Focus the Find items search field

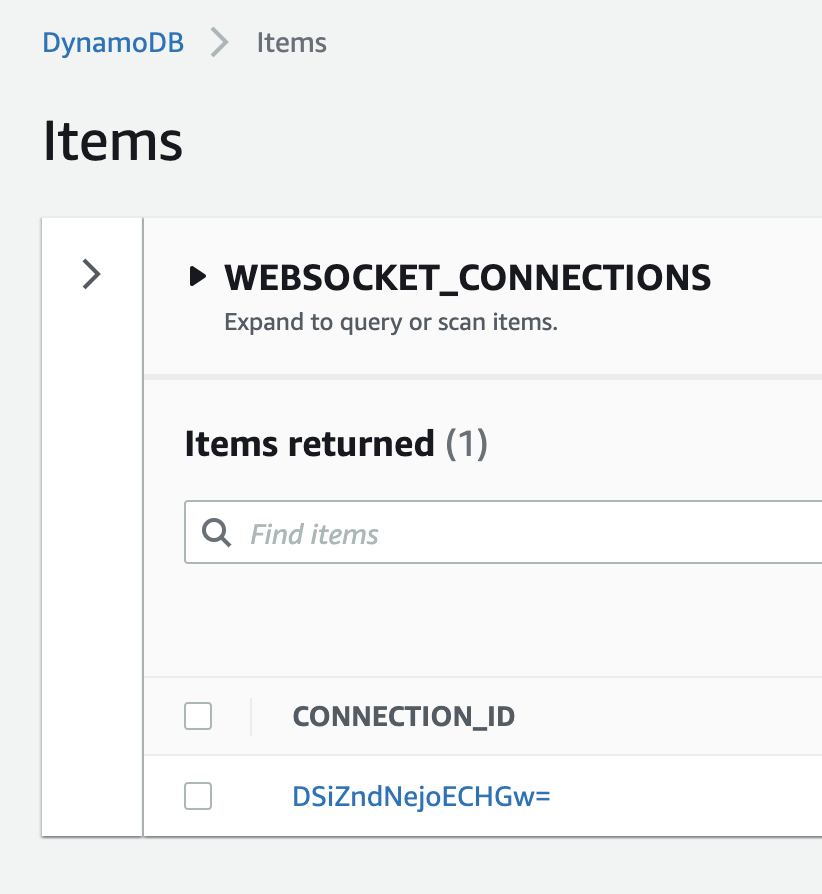tap(503, 533)
